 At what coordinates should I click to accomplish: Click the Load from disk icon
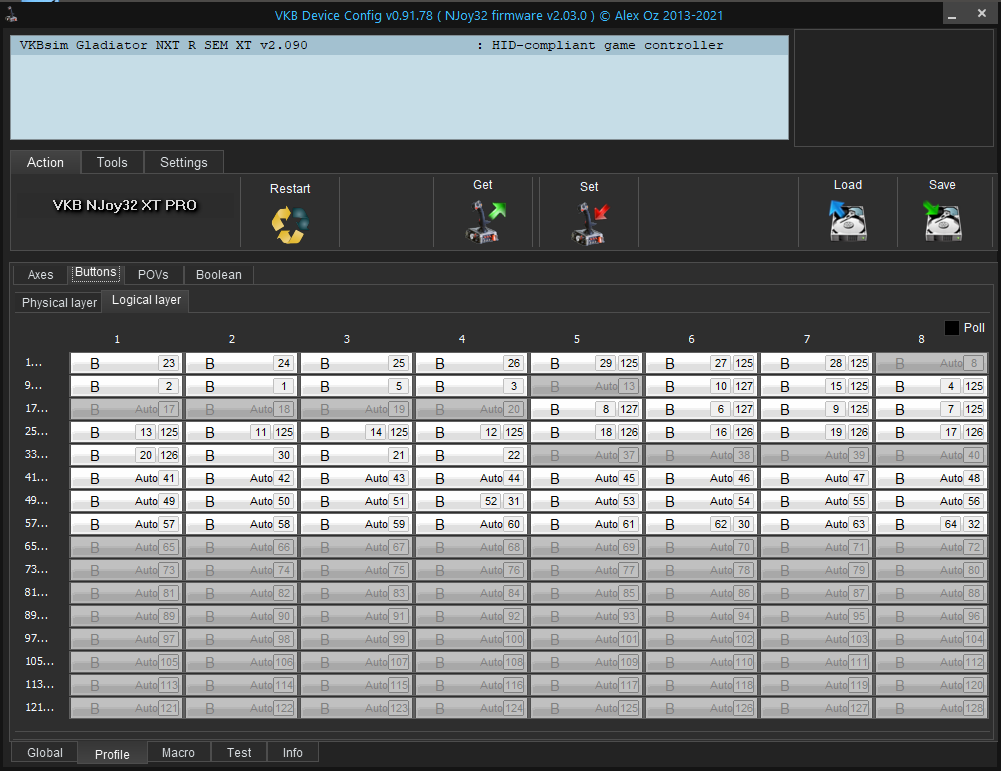pos(847,221)
